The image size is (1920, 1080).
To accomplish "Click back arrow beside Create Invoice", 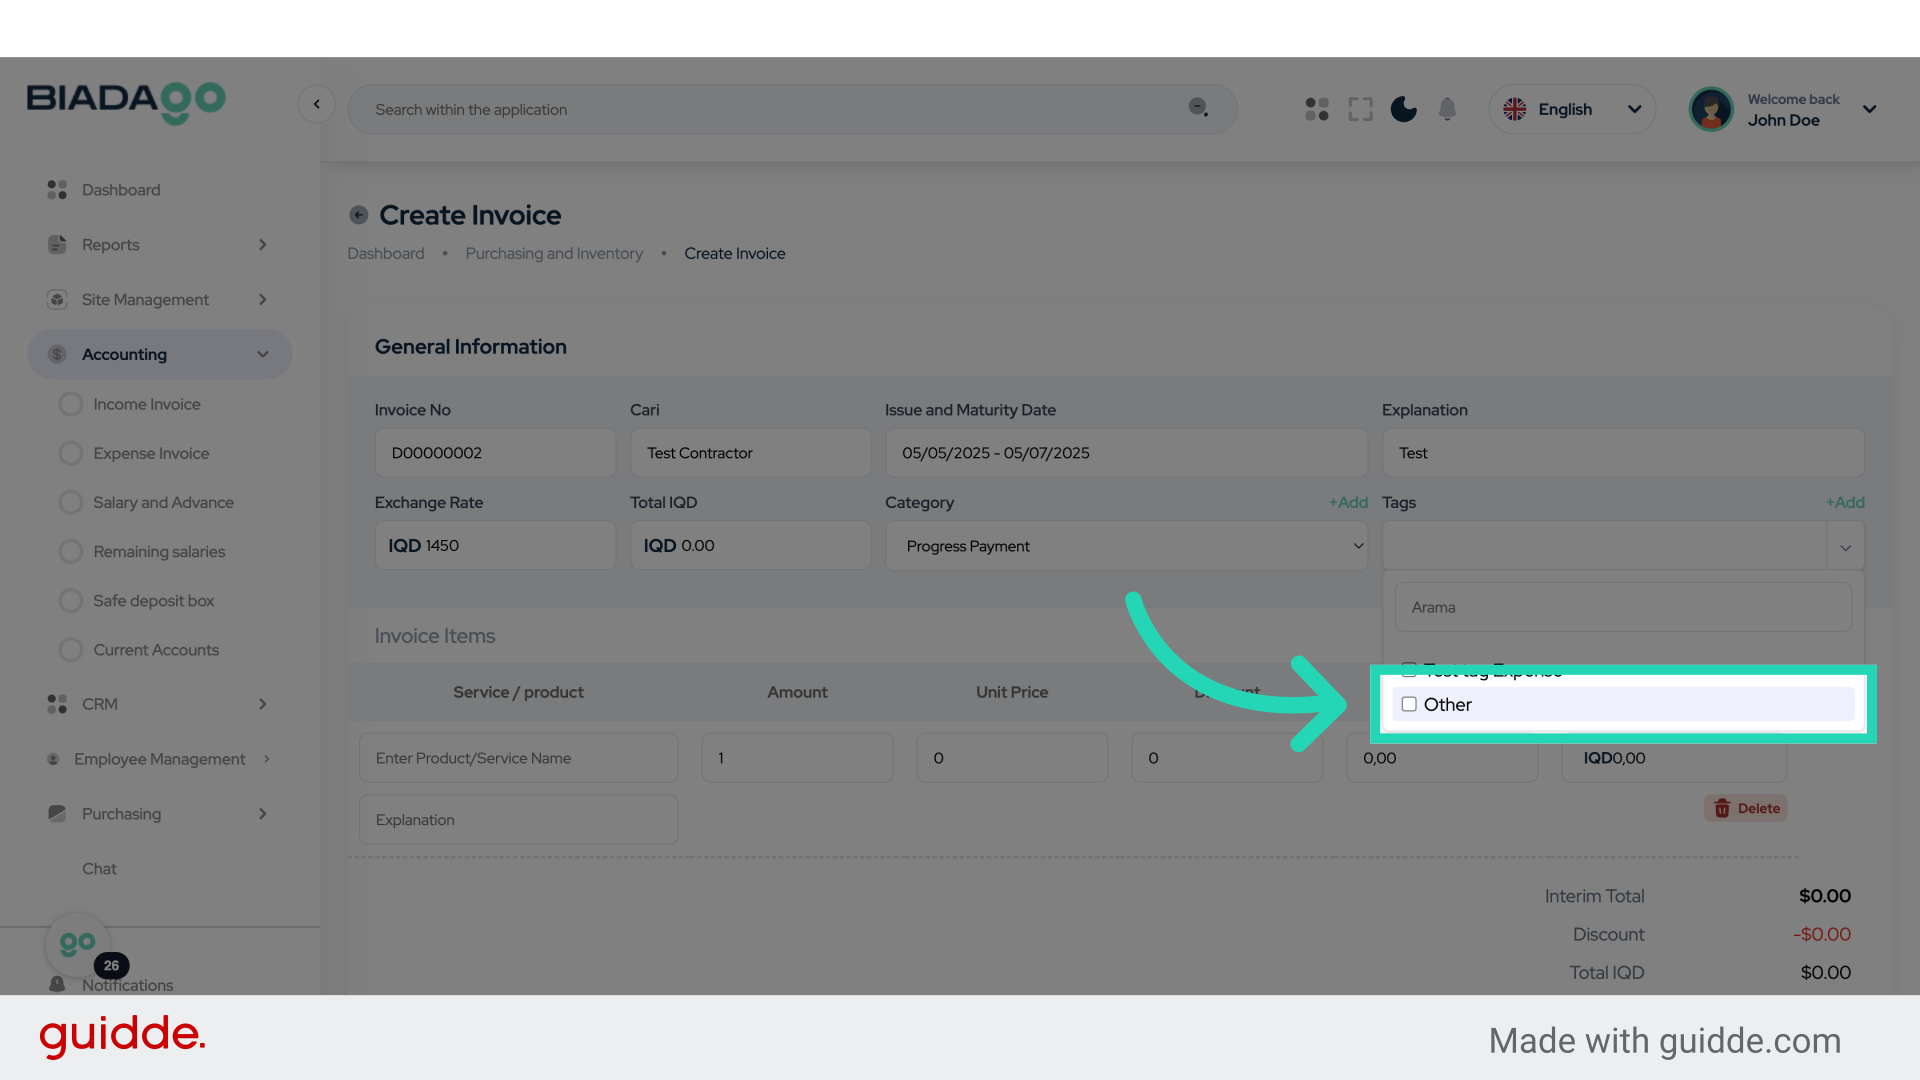I will click(x=359, y=215).
